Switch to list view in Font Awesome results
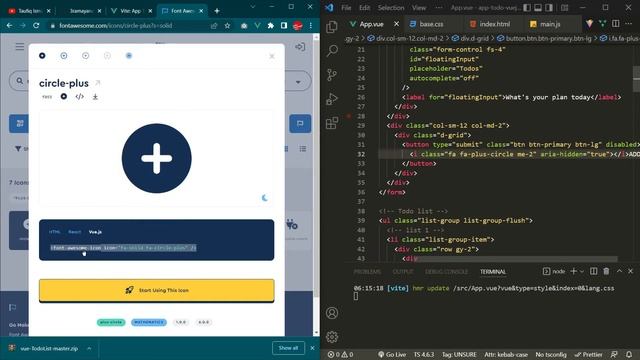 pyautogui.click(x=302, y=149)
